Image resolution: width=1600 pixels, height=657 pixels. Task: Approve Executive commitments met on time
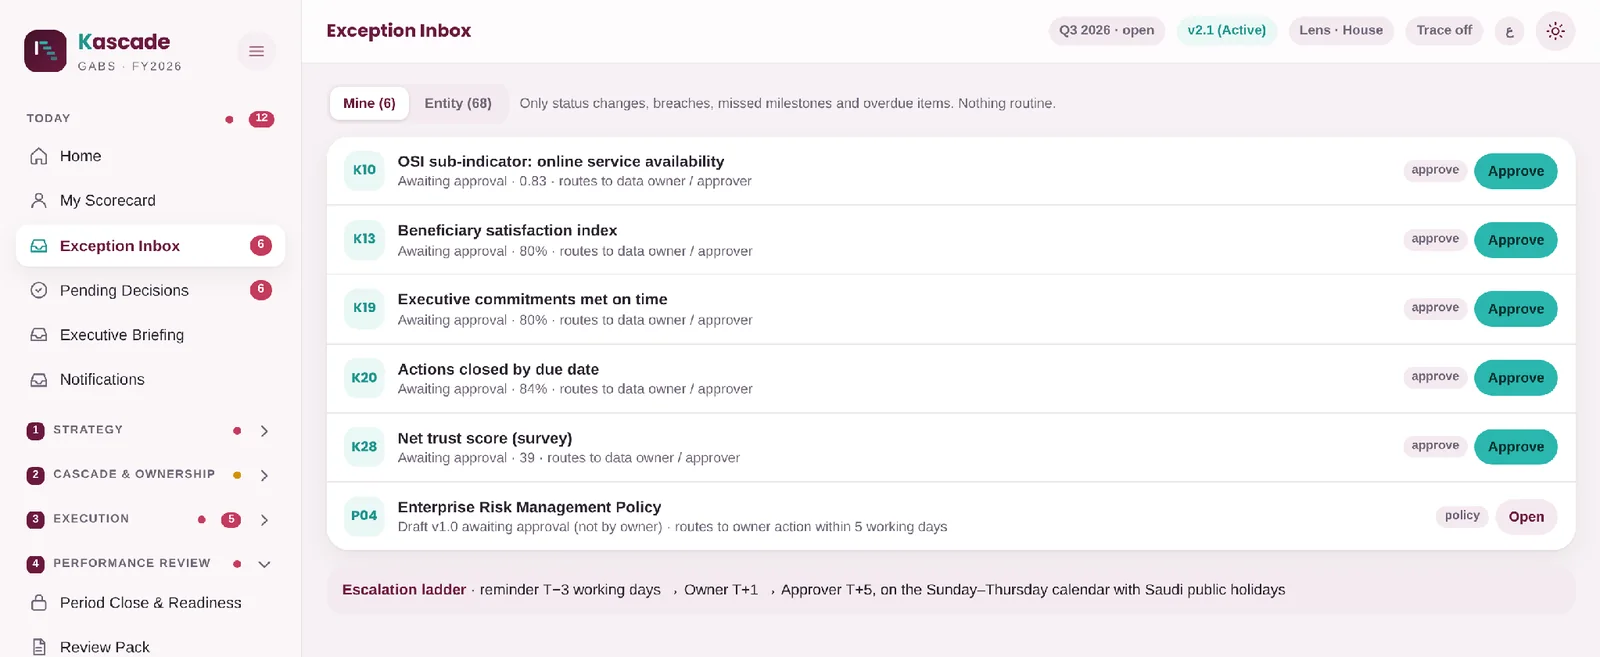[x=1515, y=309]
